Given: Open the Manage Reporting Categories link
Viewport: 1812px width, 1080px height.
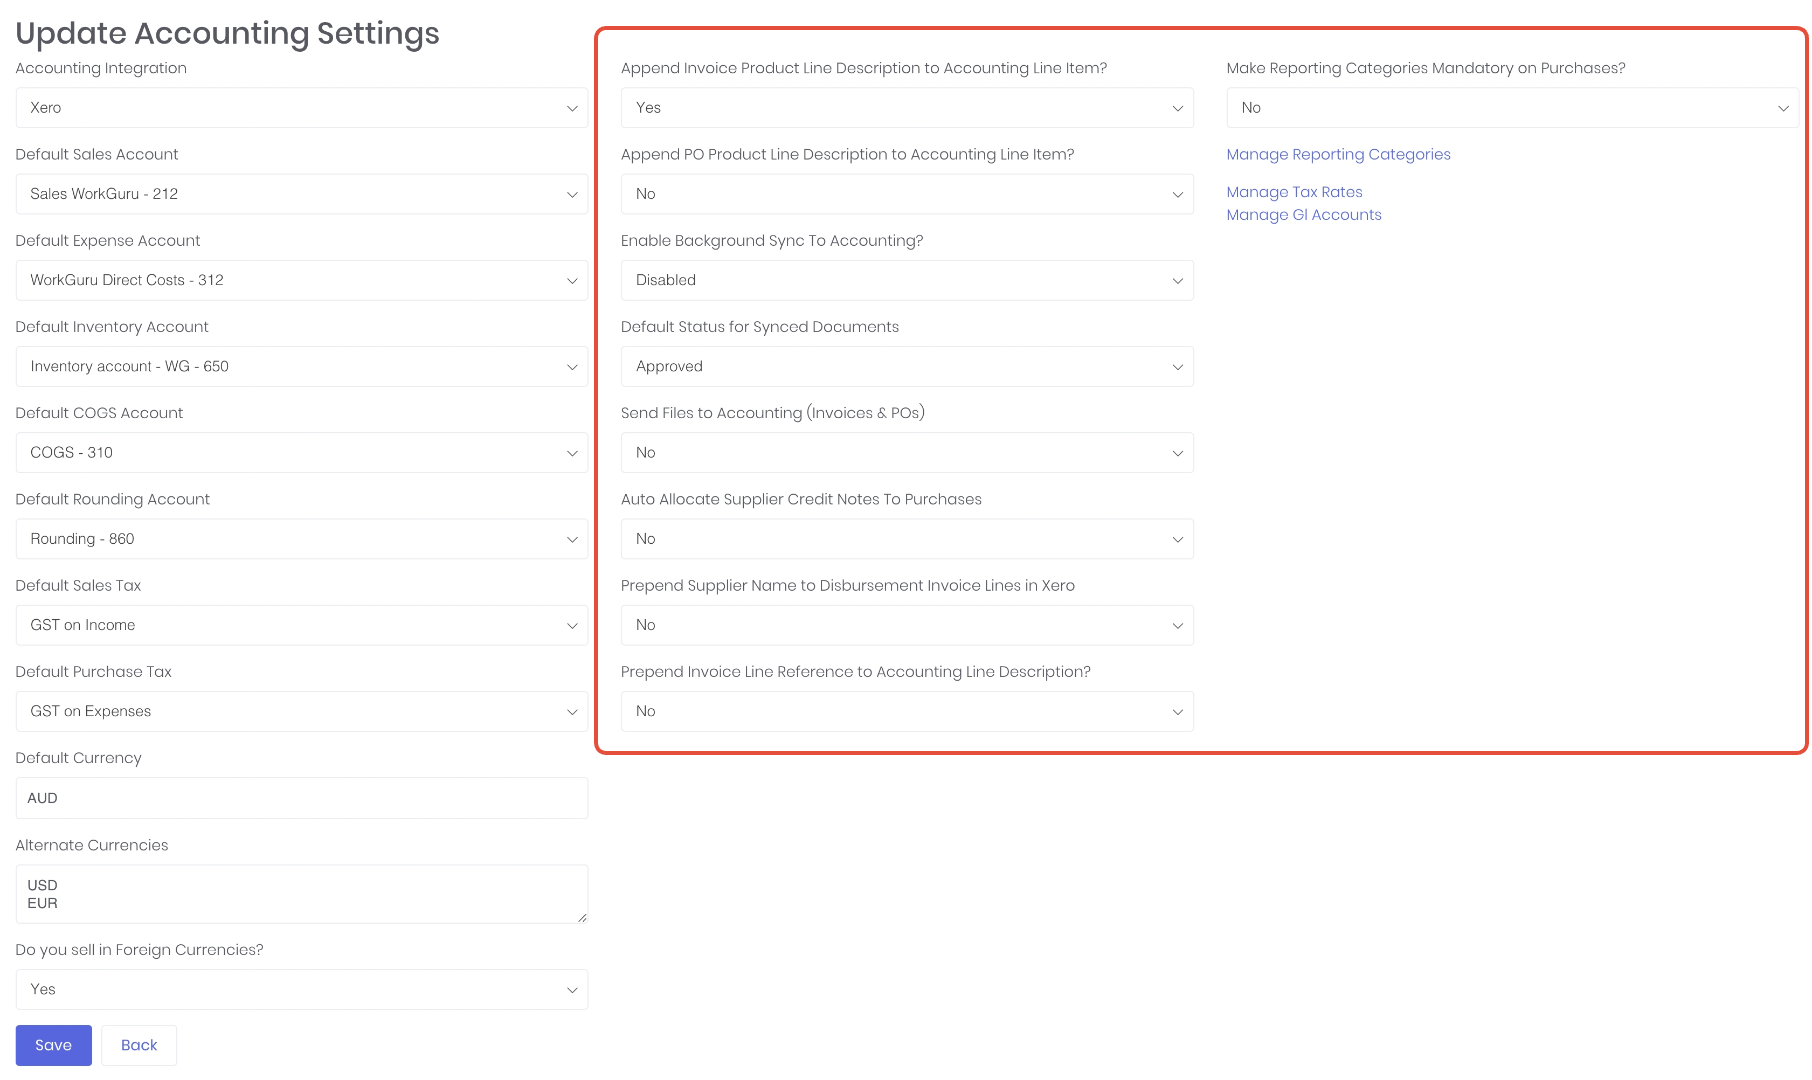Looking at the screenshot, I should 1338,154.
